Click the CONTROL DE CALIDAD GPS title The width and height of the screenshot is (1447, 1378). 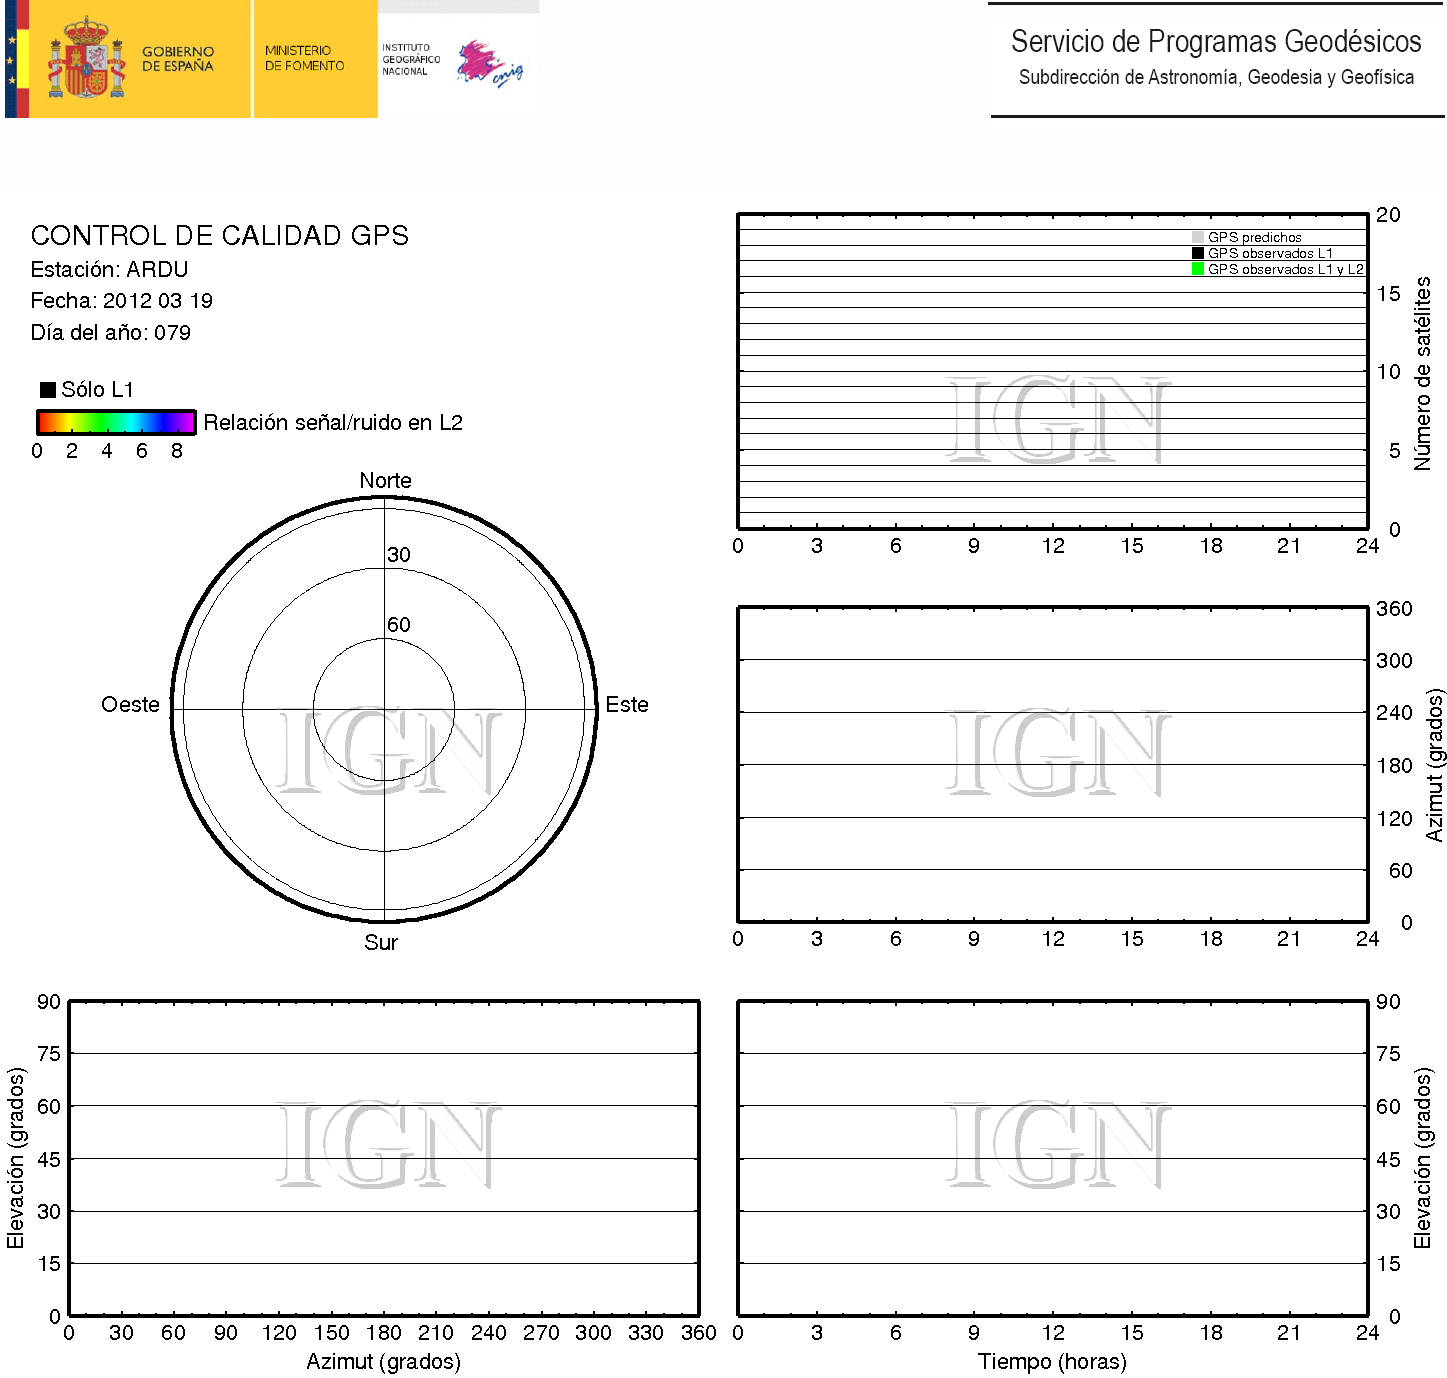[x=219, y=236]
